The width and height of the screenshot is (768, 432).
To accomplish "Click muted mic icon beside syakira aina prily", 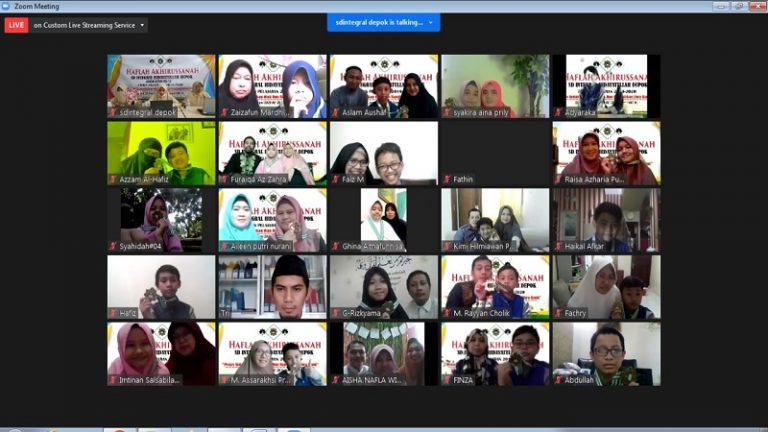I will click(x=447, y=112).
